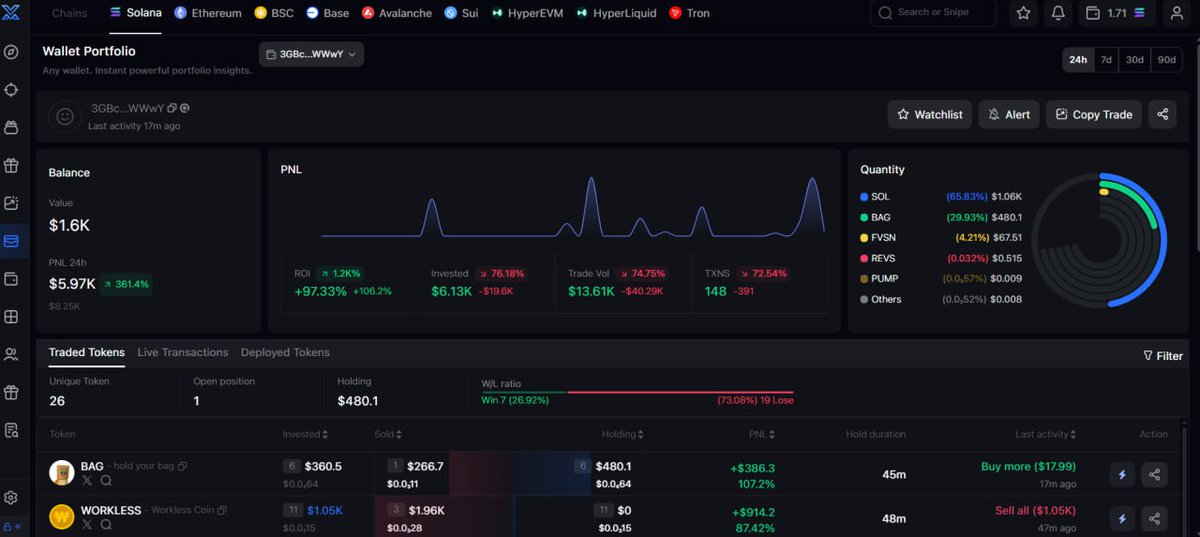Image resolution: width=1200 pixels, height=537 pixels.
Task: Click the smiley wallet avatar
Action: pyautogui.click(x=65, y=116)
